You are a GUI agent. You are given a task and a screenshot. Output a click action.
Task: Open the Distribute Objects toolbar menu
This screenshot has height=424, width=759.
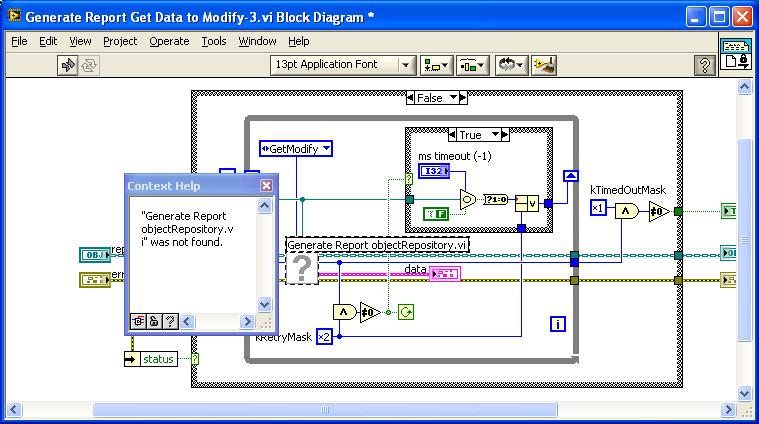tap(472, 65)
